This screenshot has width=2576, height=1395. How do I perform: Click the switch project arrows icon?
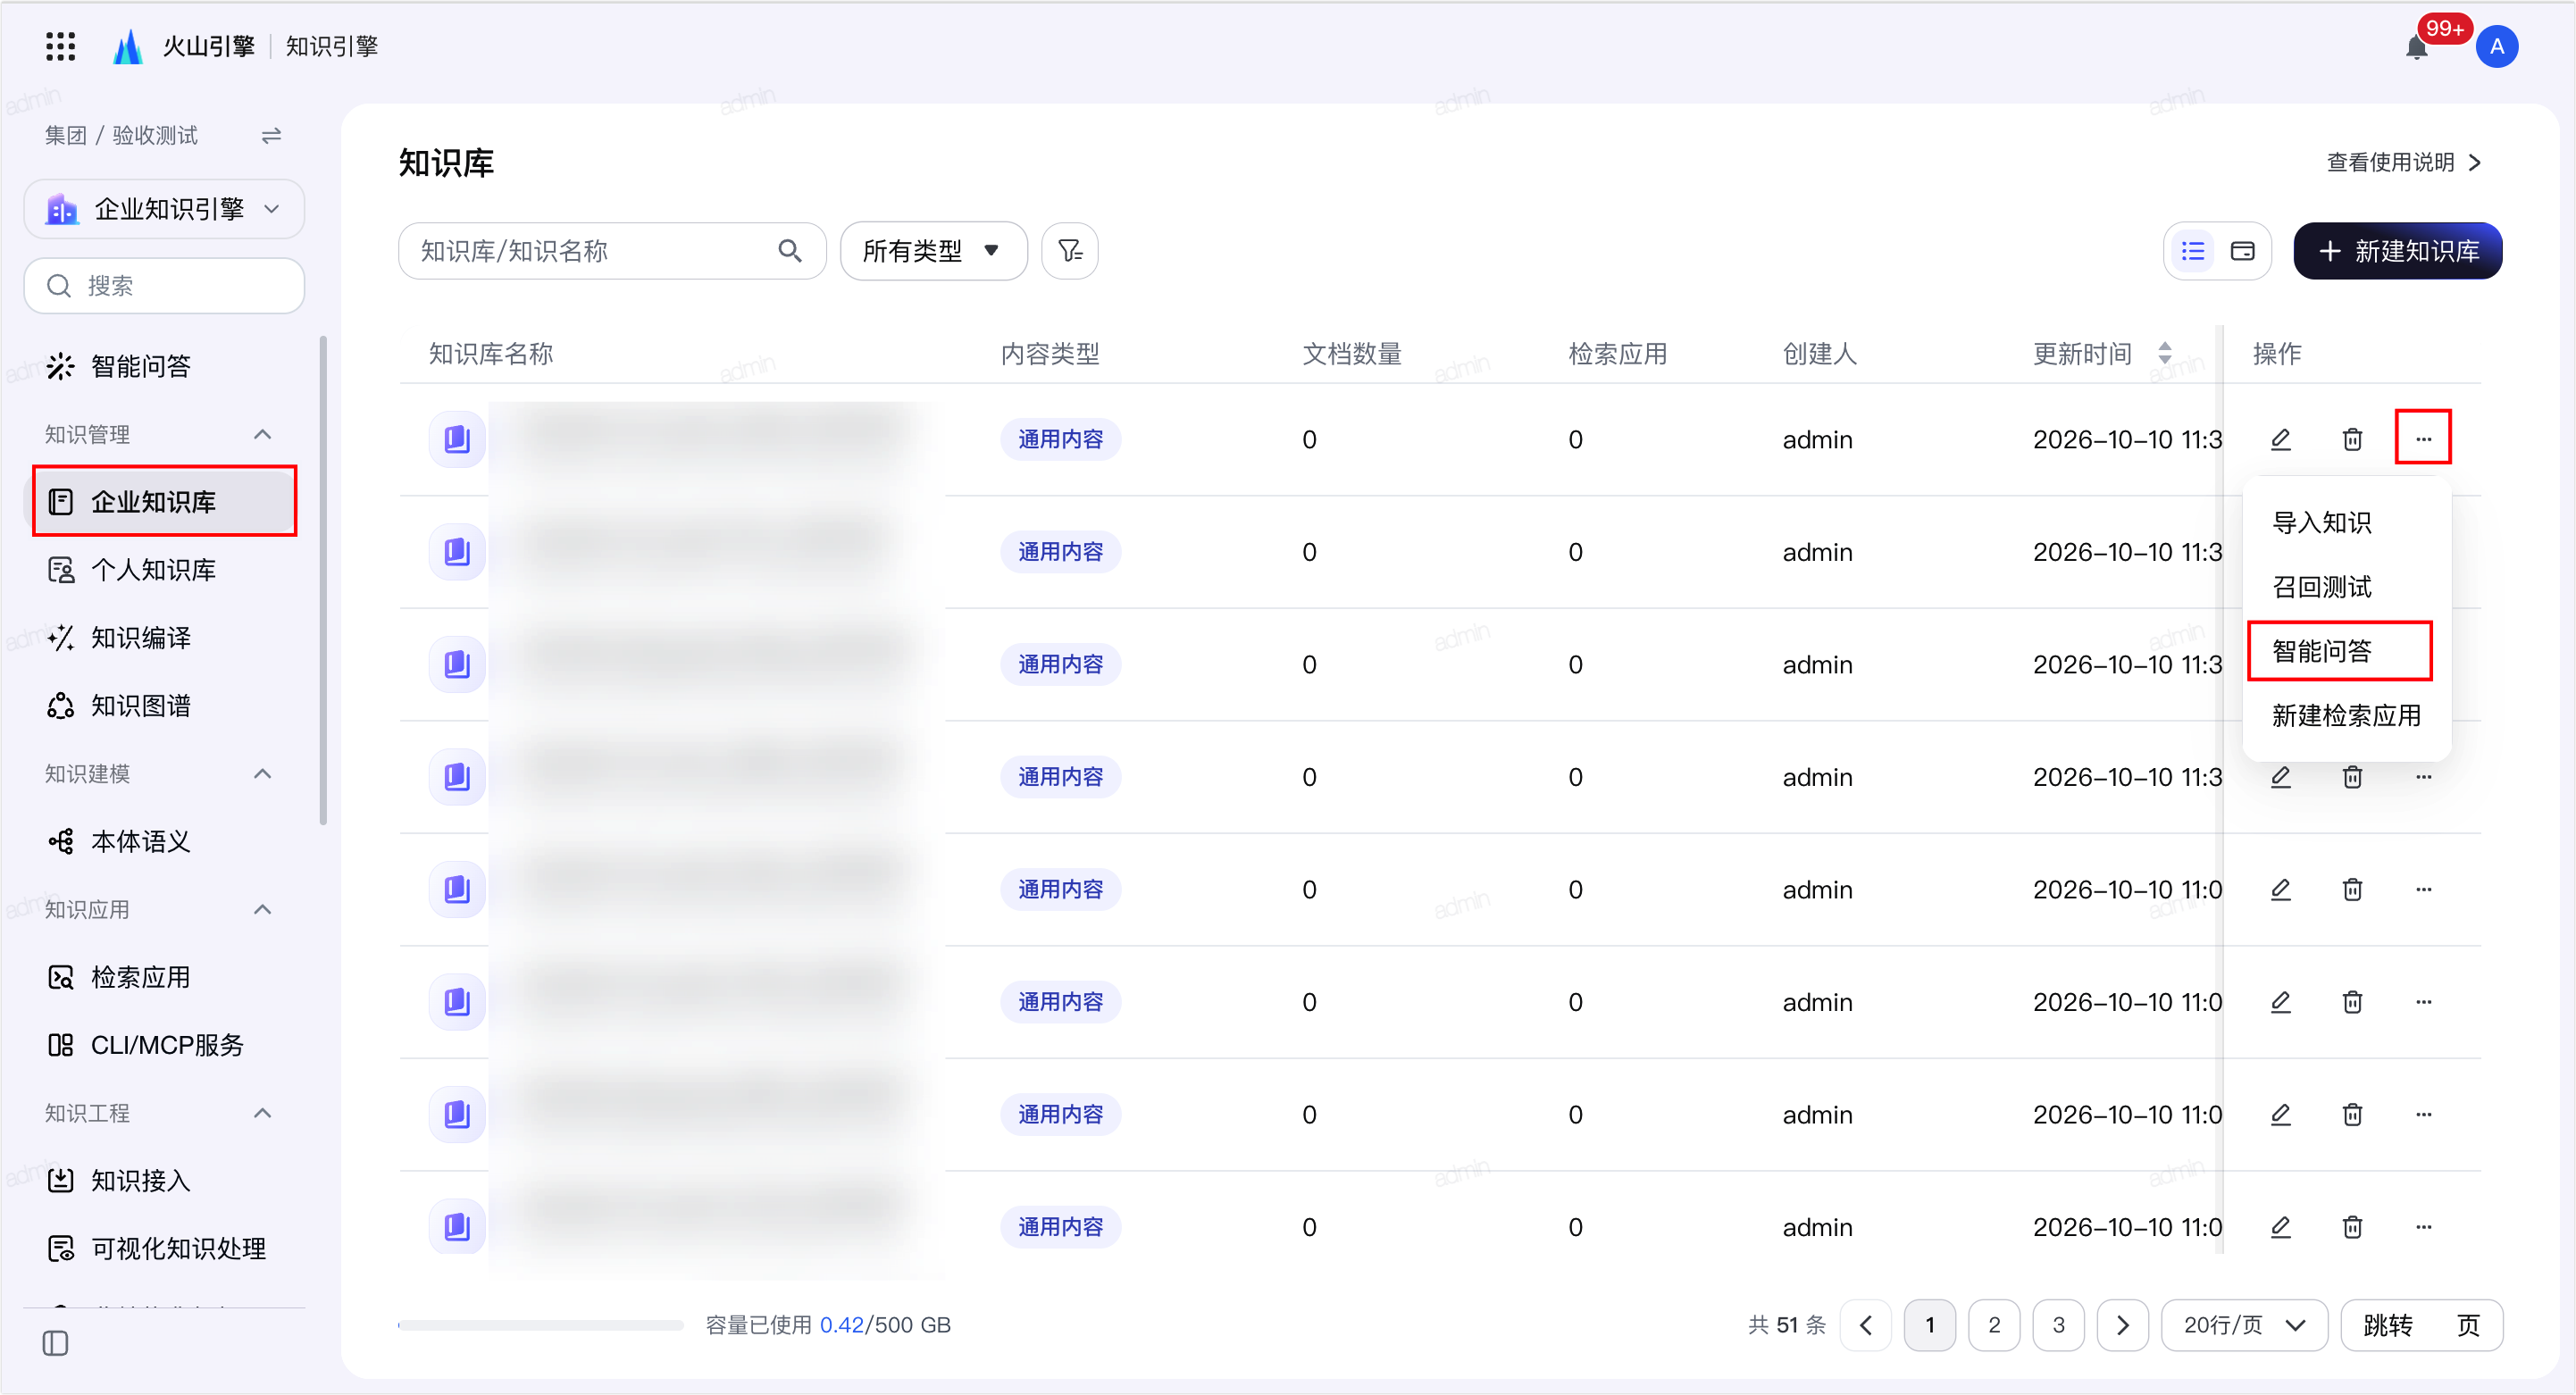coord(271,135)
